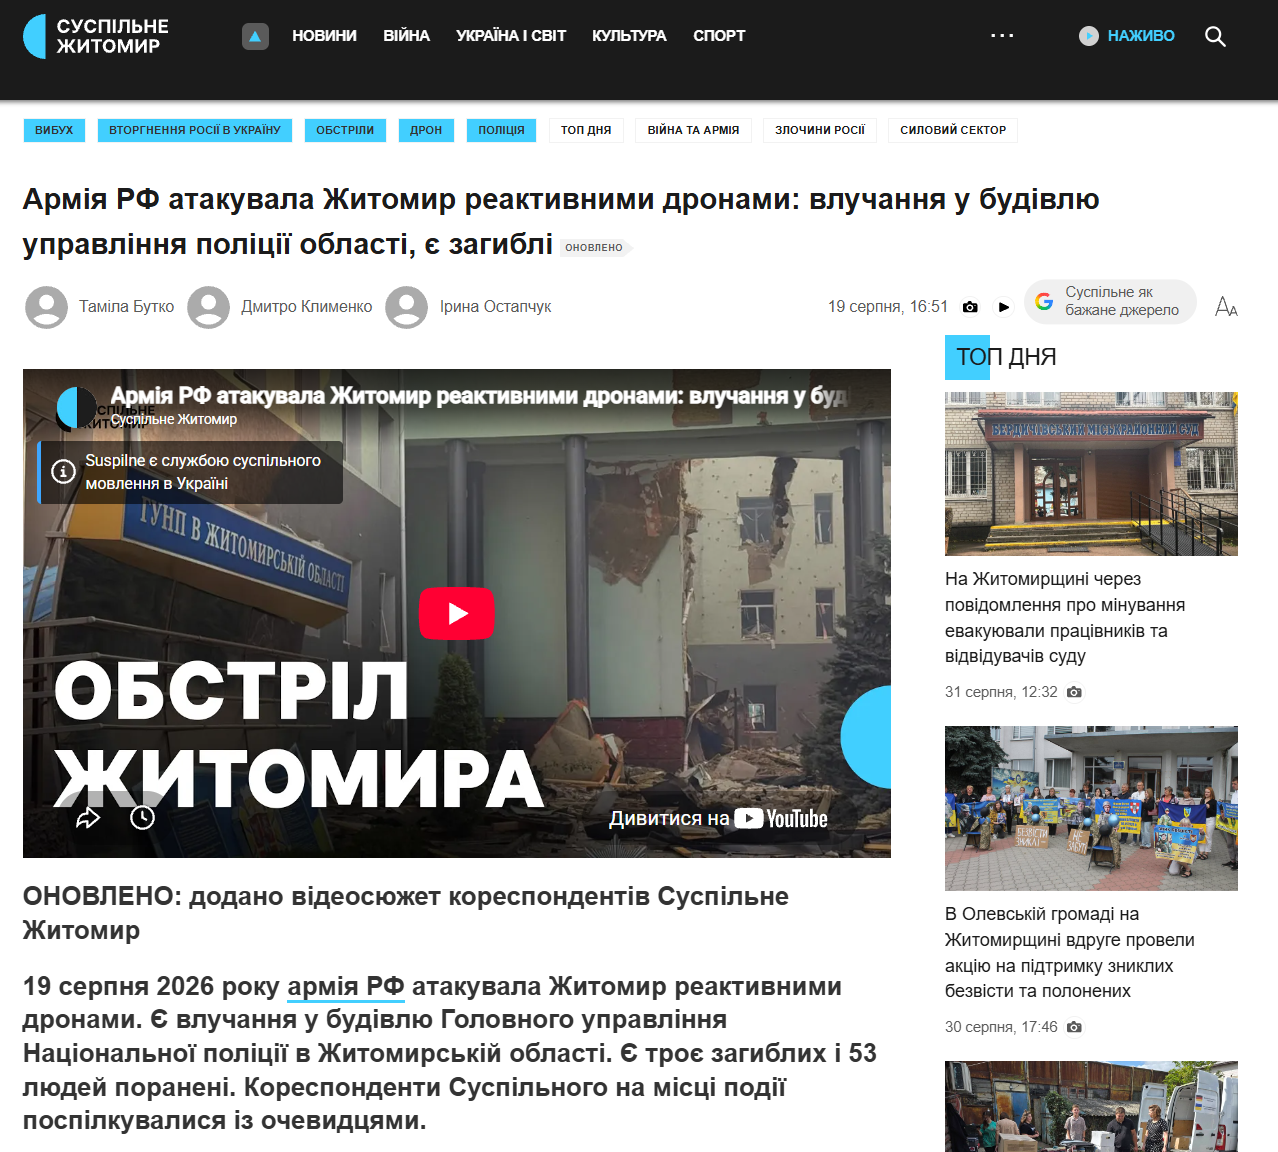Expand more sections via three dots

[1002, 35]
